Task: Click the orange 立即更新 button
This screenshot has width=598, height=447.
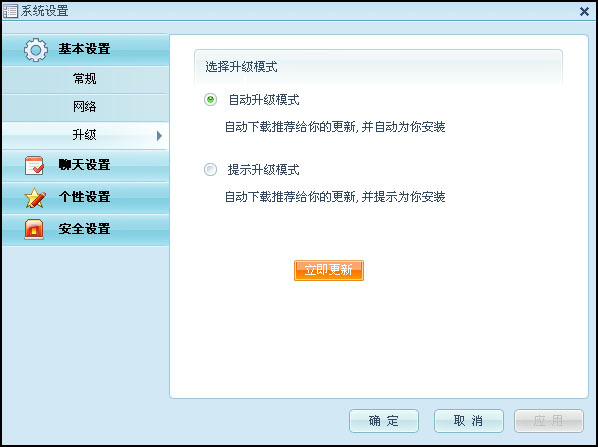Action: click(329, 270)
